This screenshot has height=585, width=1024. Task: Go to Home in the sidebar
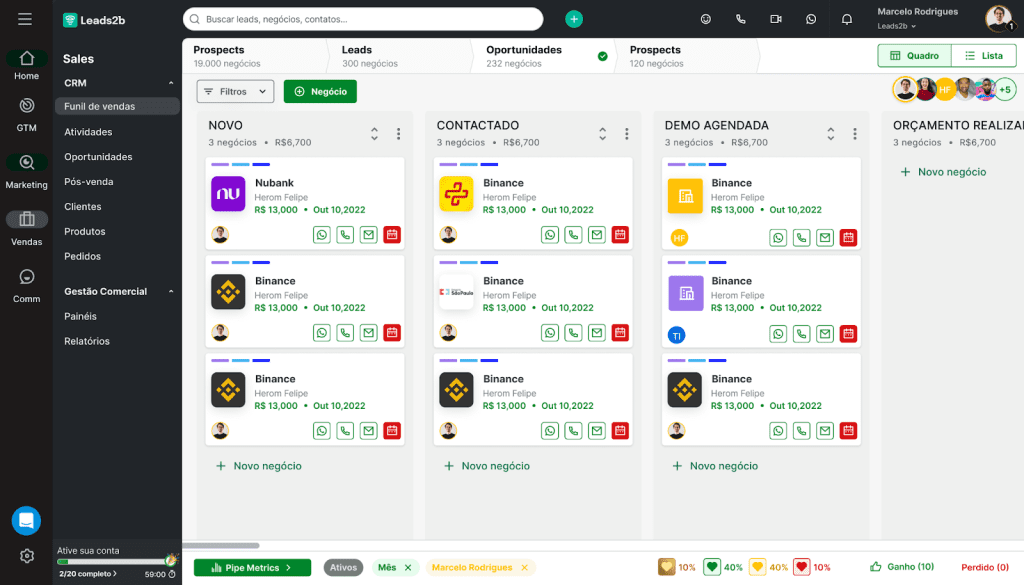(26, 65)
